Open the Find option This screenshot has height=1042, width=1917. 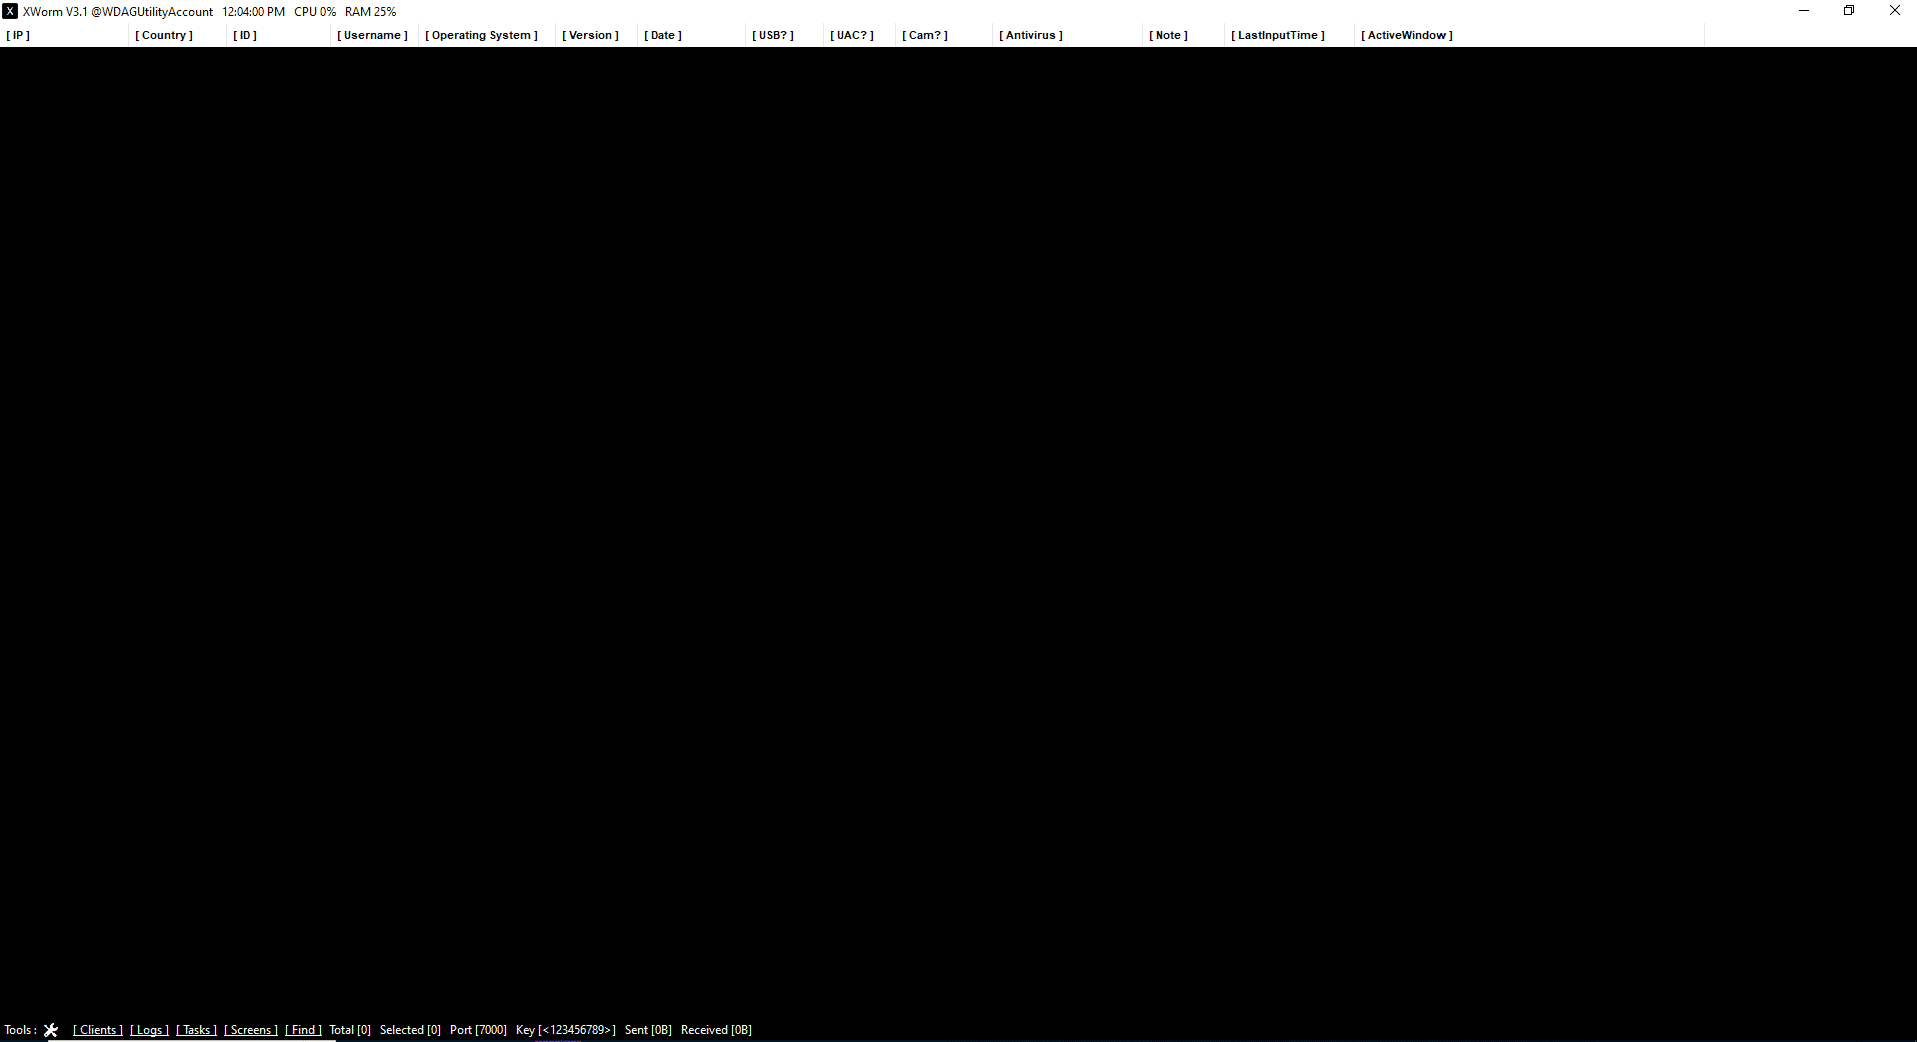pos(303,1030)
